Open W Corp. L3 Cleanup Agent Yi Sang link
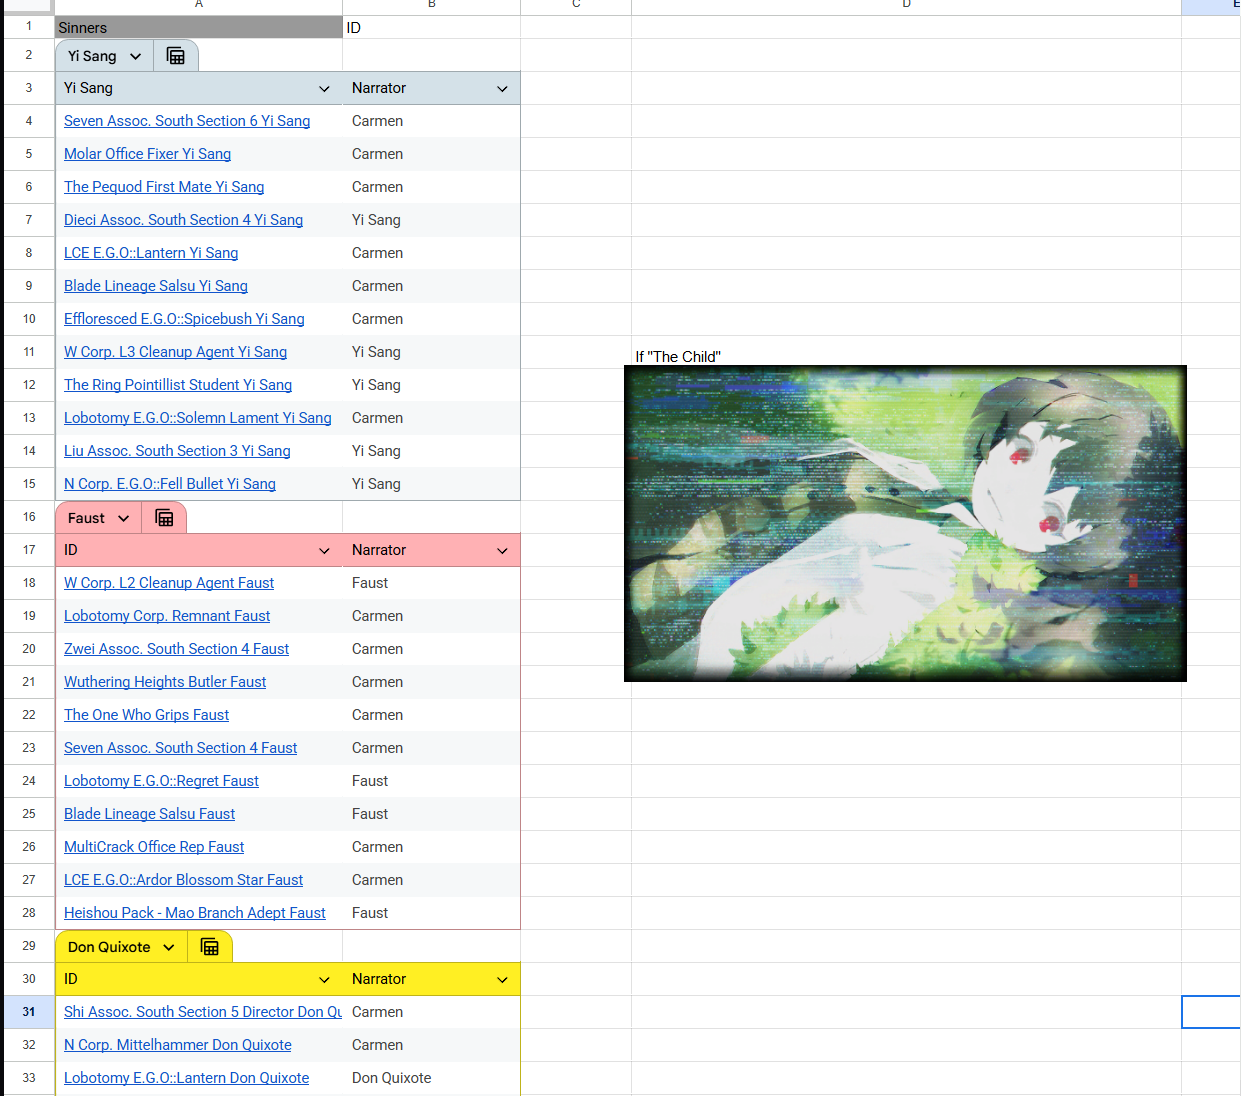1241x1096 pixels. tap(175, 352)
